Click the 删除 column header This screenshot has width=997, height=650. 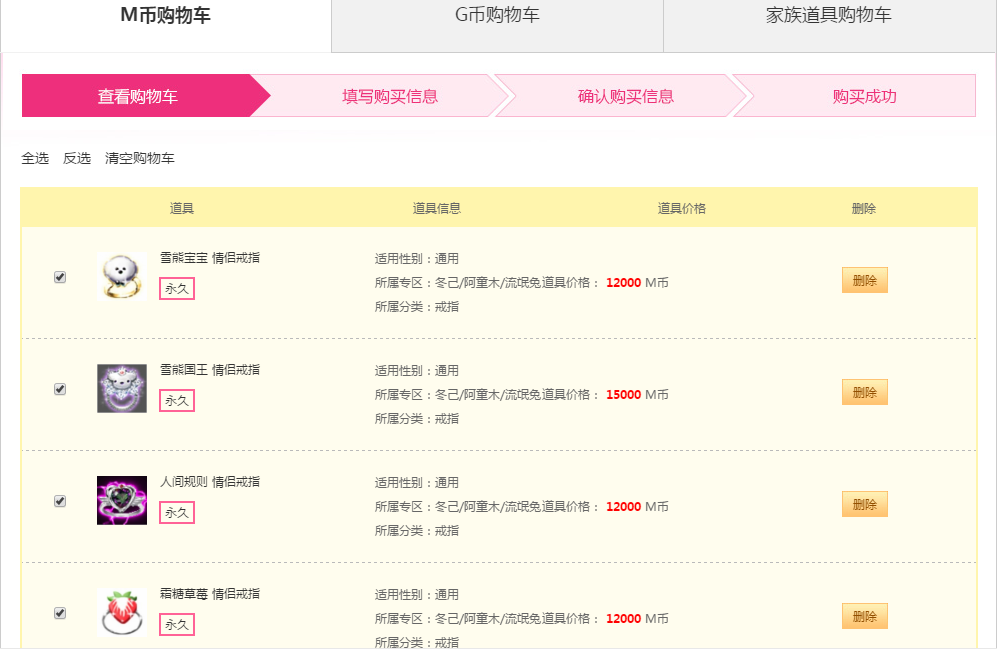[x=864, y=208]
